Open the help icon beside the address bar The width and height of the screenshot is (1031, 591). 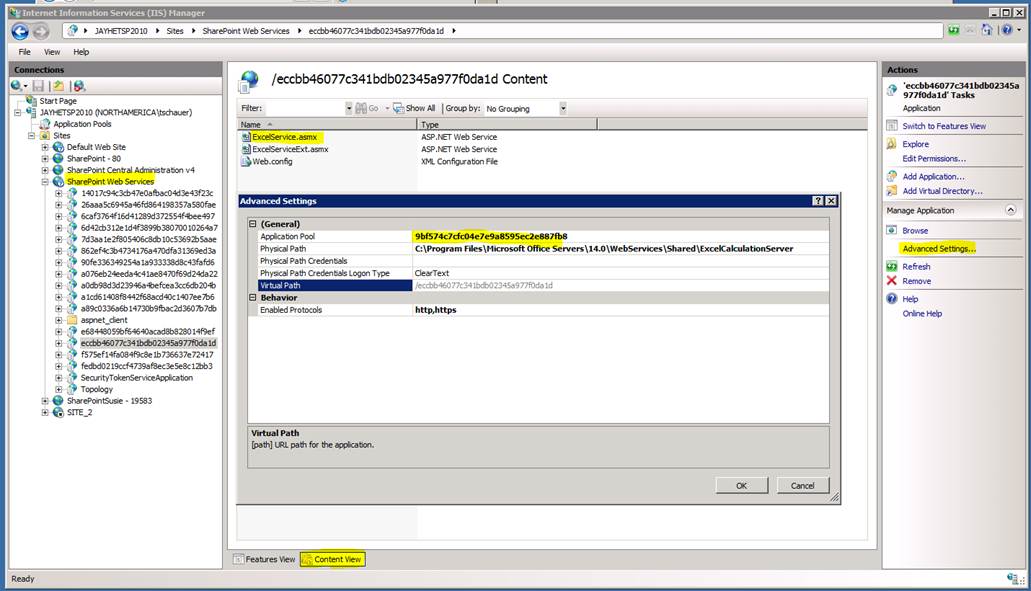click(1007, 30)
